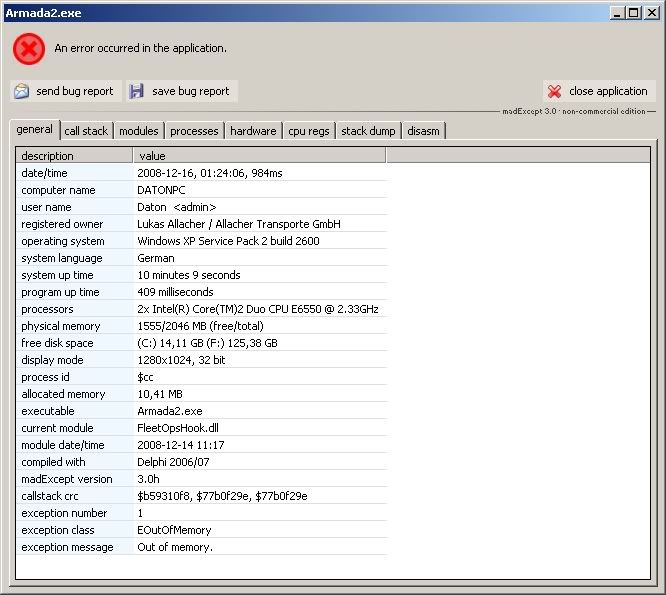Viewport: 666px width, 595px height.
Task: Click the send bug report label
Action: tap(75, 91)
